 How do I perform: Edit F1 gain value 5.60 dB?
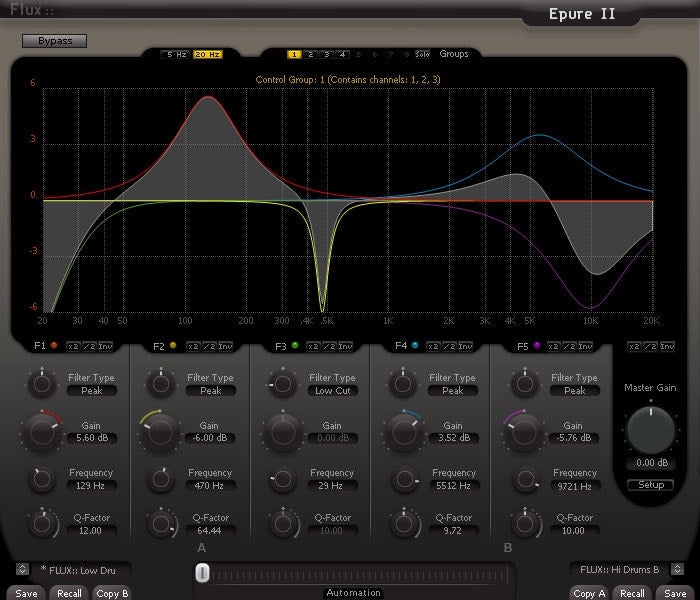(x=92, y=438)
